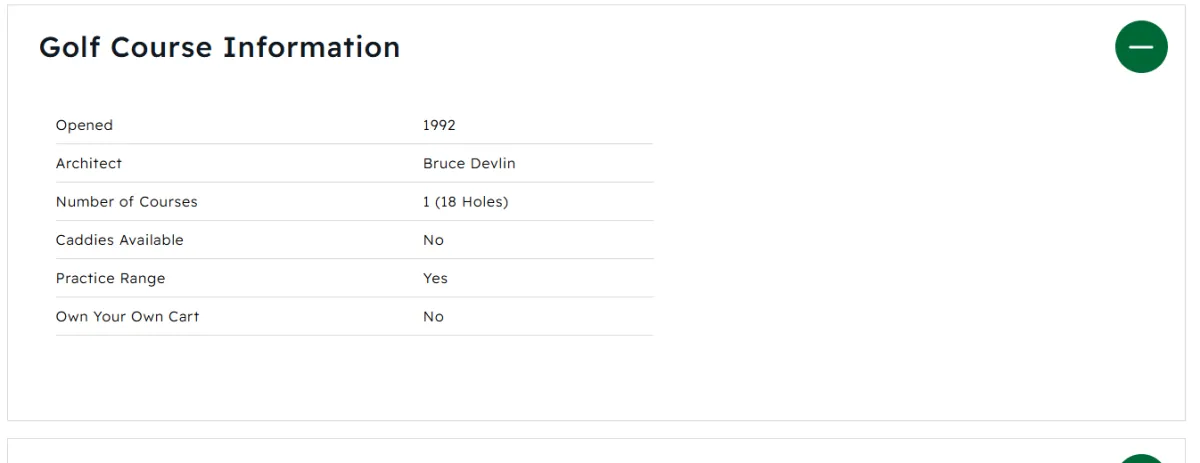Click the green minus circle icon
Screen dimensions: 1200x463
tap(1141, 47)
